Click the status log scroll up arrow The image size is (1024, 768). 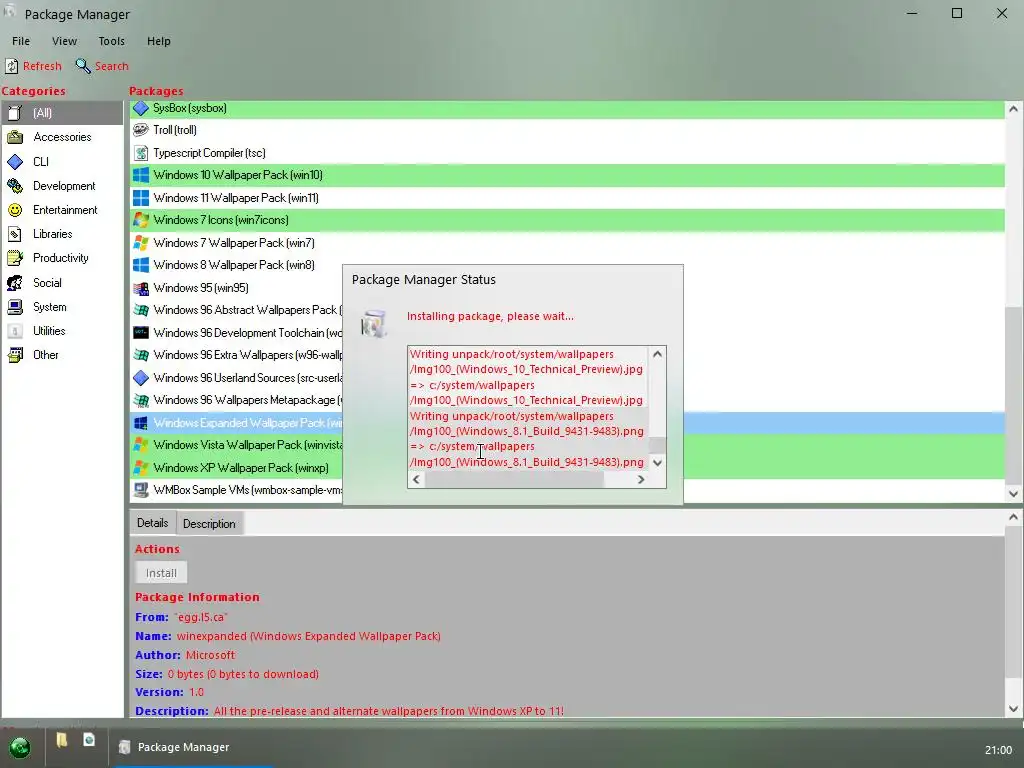click(658, 354)
